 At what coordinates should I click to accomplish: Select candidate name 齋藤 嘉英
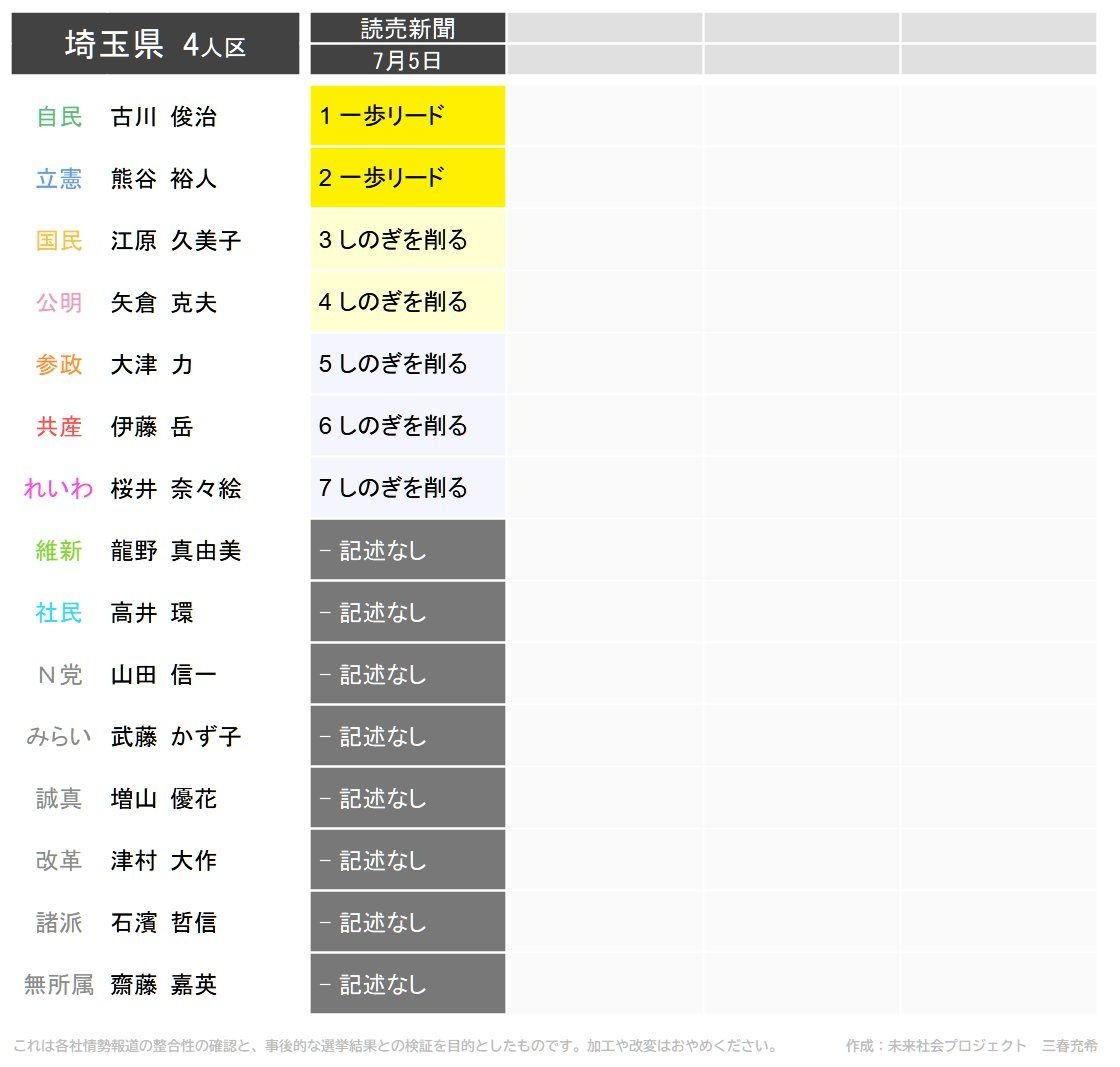163,985
